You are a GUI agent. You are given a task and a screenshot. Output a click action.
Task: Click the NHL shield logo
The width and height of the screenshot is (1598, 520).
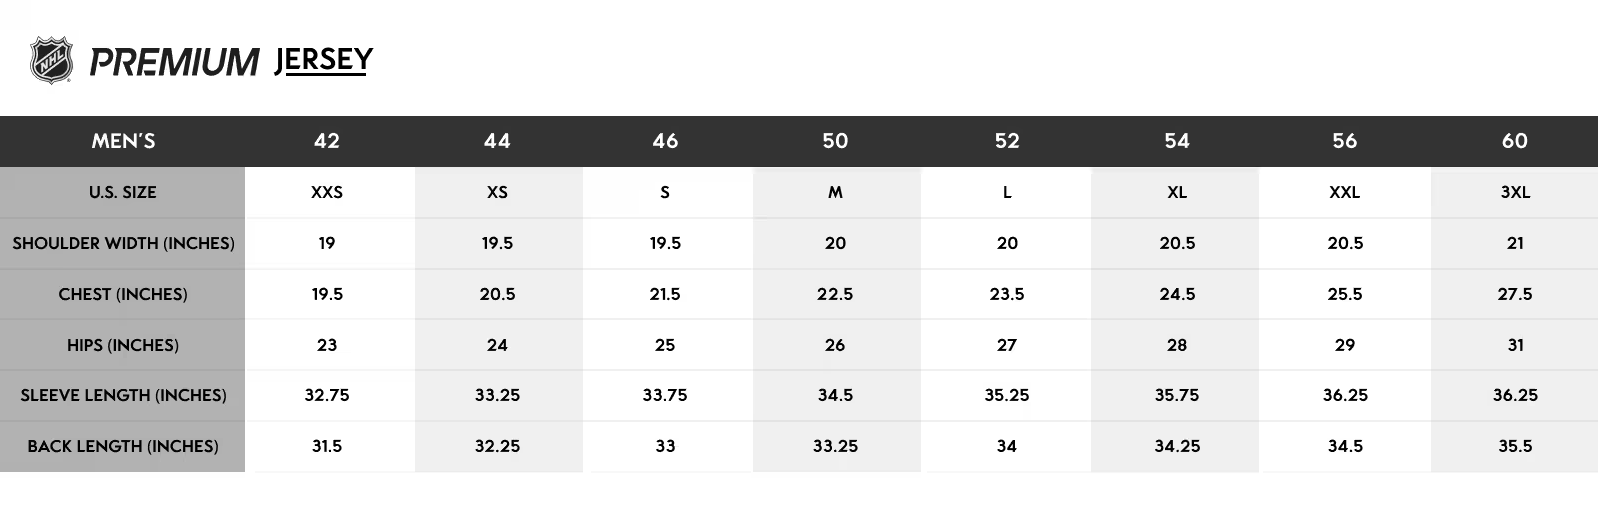tap(51, 61)
